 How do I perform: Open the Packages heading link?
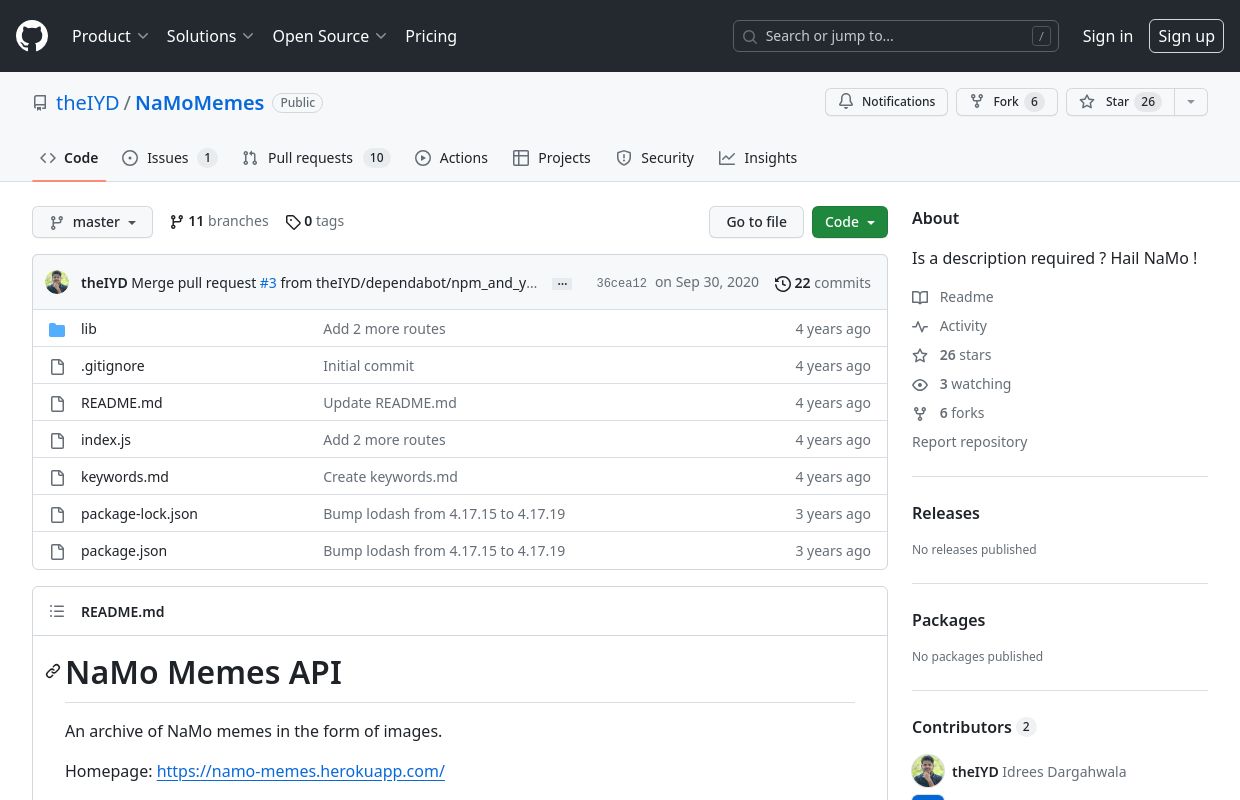(x=948, y=620)
